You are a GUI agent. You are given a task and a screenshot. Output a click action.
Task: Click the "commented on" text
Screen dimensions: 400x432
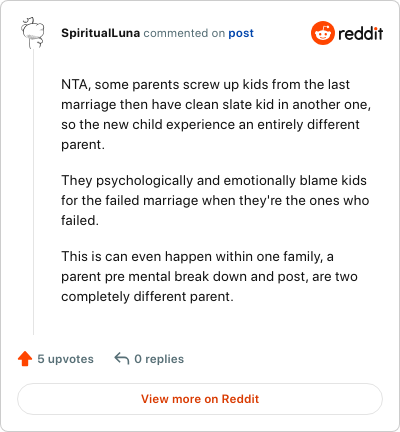(184, 33)
